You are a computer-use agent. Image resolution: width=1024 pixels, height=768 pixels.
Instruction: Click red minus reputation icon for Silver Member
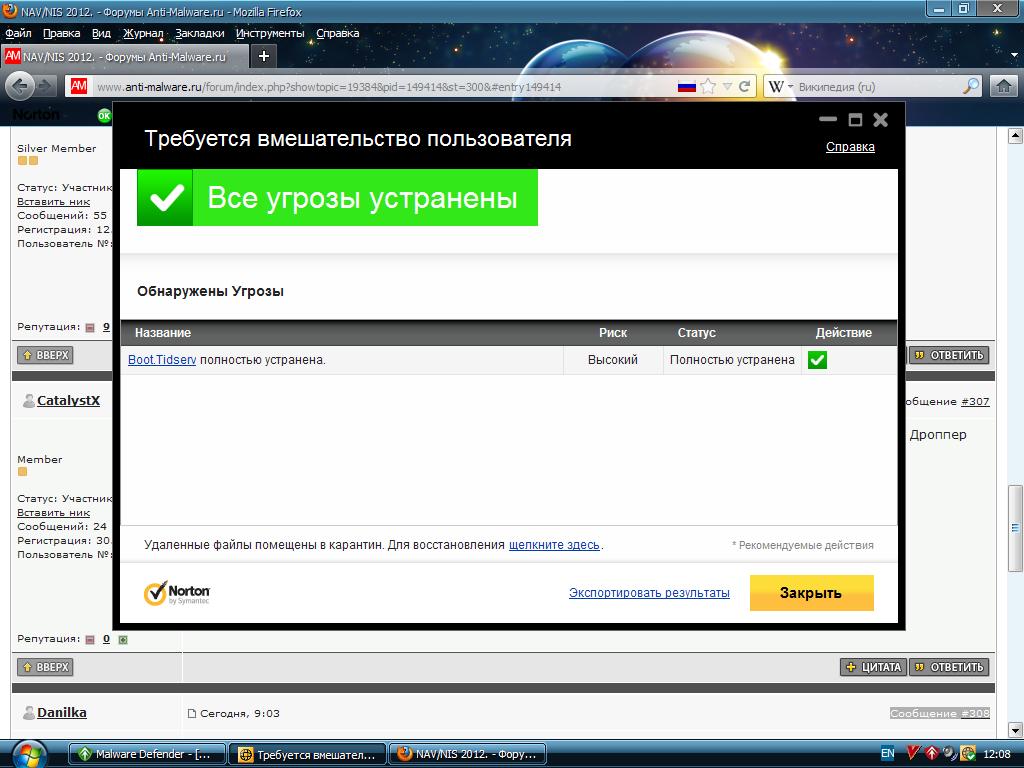coord(90,328)
